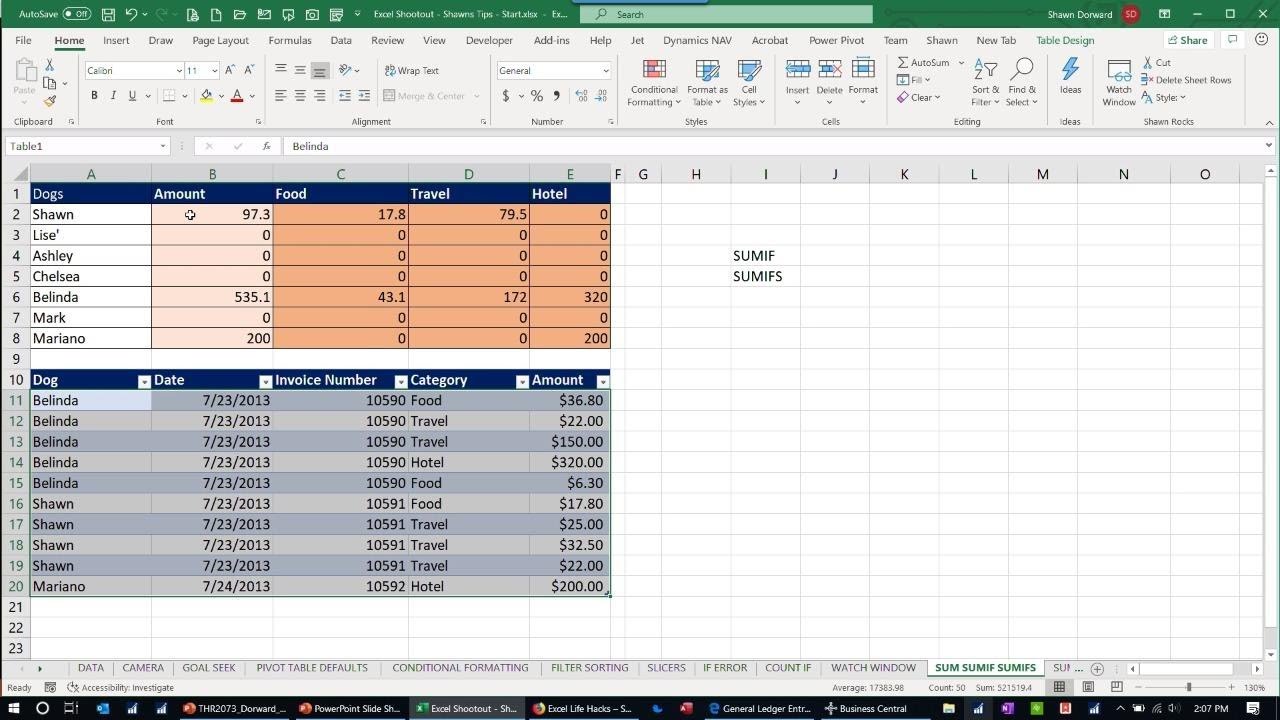The width and height of the screenshot is (1280, 720).
Task: Click the Insert cells icon
Action: click(797, 70)
